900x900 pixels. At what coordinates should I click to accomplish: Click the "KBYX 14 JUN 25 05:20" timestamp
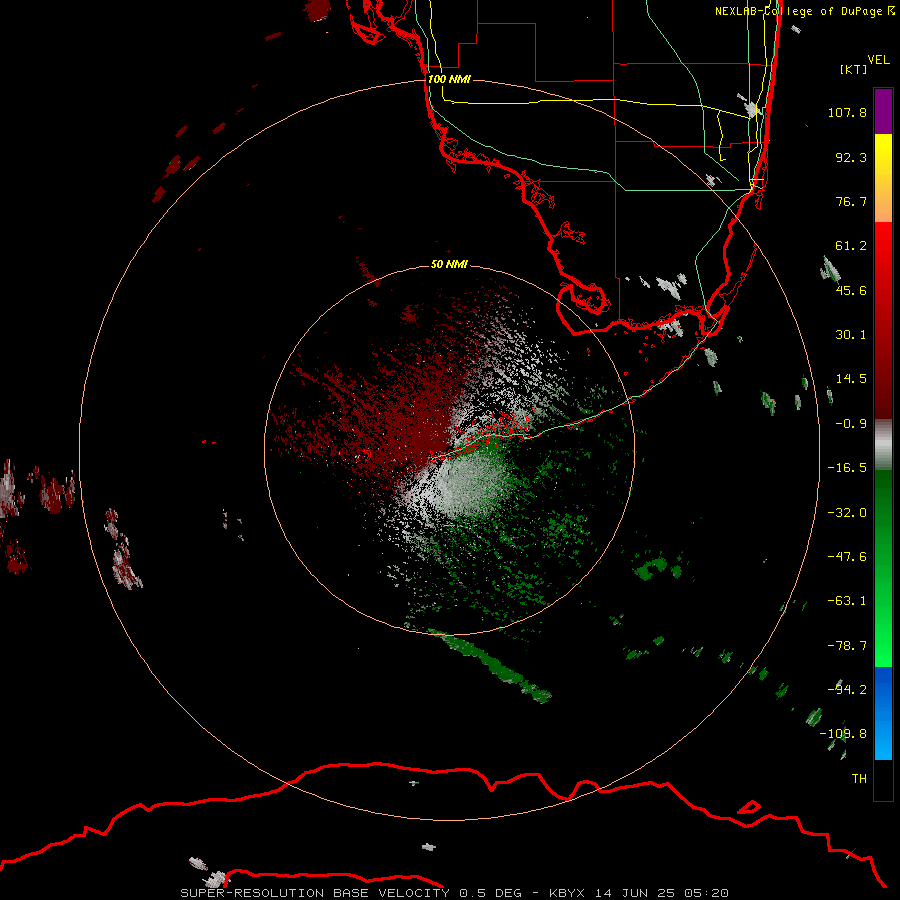tap(639, 893)
